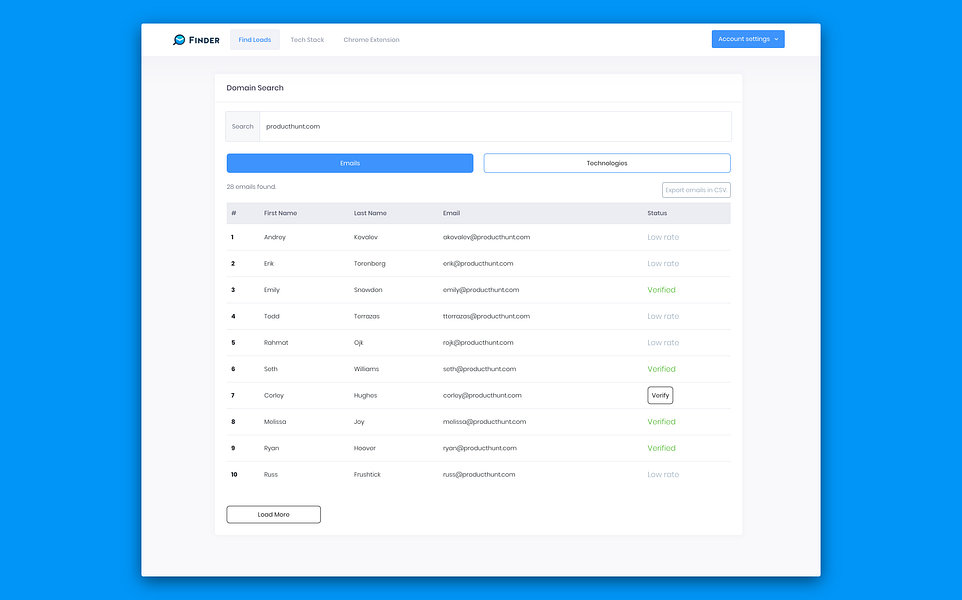Click Verified status for Seth Williams
962x600 pixels.
(661, 369)
